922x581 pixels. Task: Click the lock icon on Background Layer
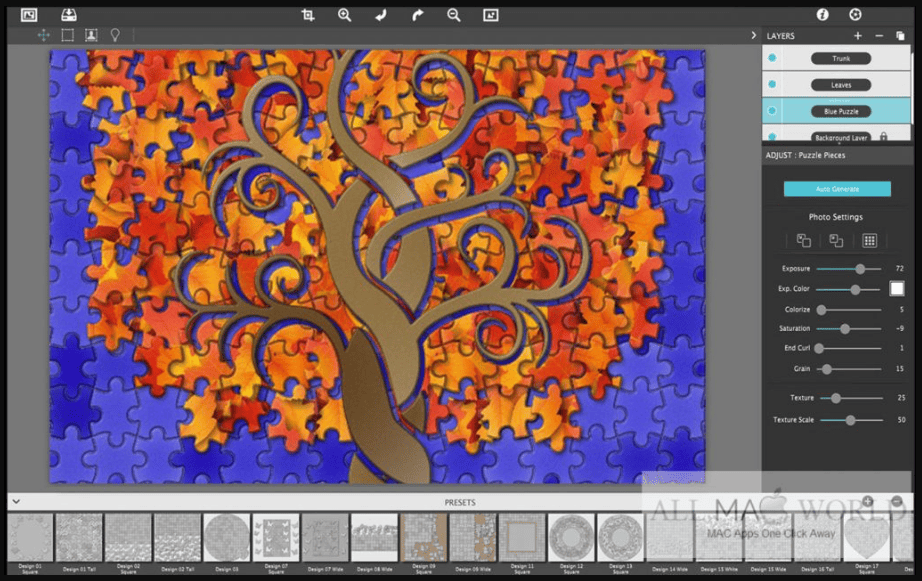[883, 136]
